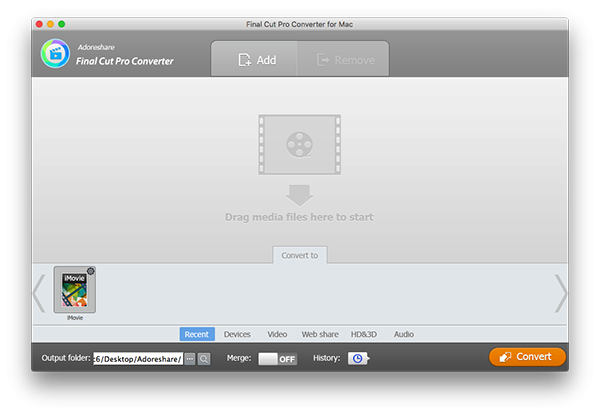The width and height of the screenshot is (600, 416).
Task: Switch to the Audio tab
Action: 404,334
